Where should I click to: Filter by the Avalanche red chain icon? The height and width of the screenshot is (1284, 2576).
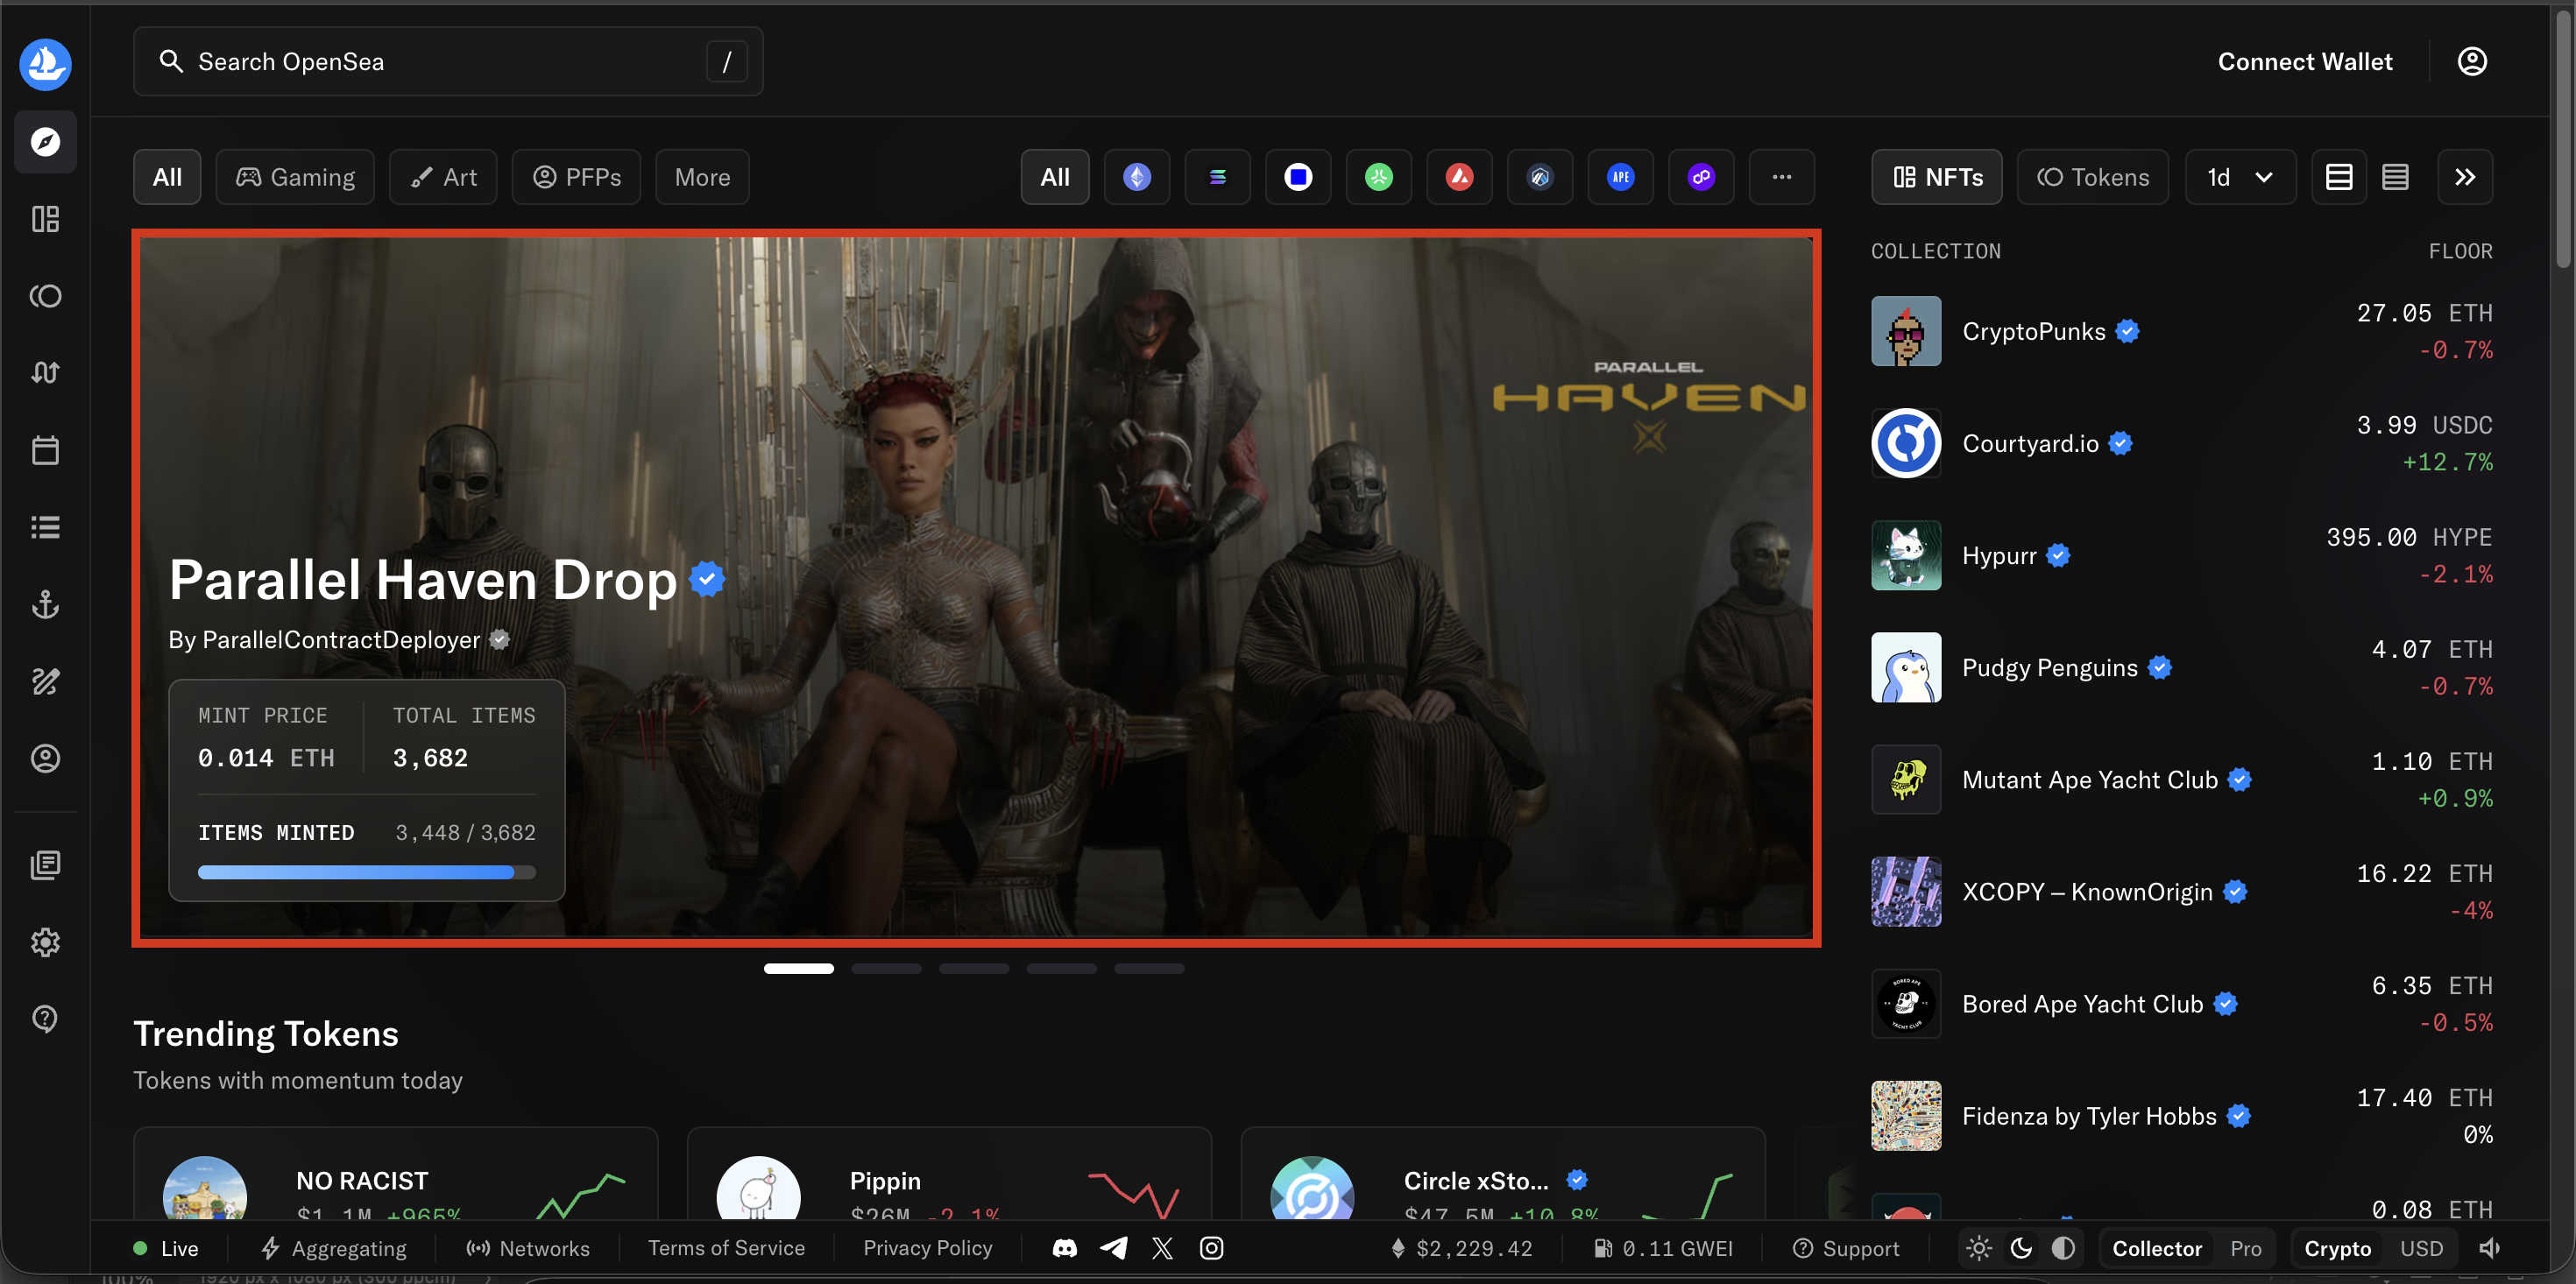[x=1459, y=177]
